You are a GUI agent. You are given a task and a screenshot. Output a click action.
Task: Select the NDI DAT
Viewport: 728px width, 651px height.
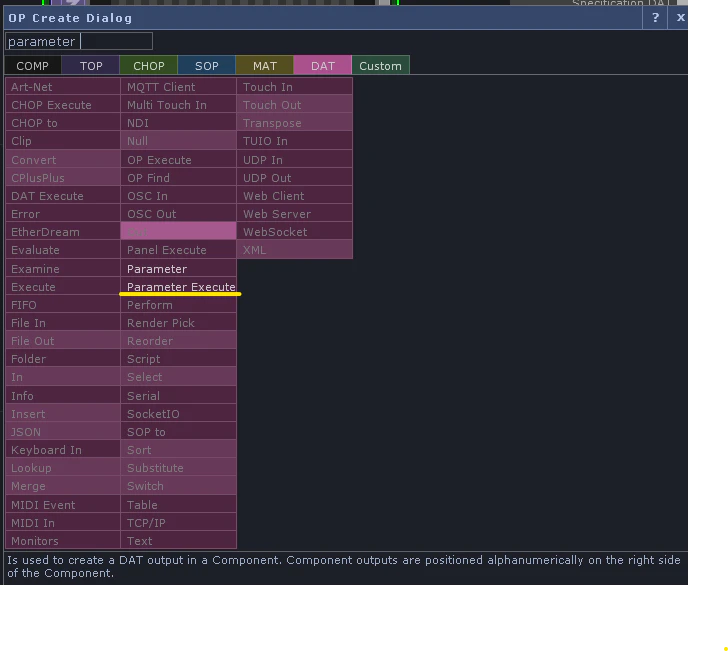pyautogui.click(x=178, y=123)
